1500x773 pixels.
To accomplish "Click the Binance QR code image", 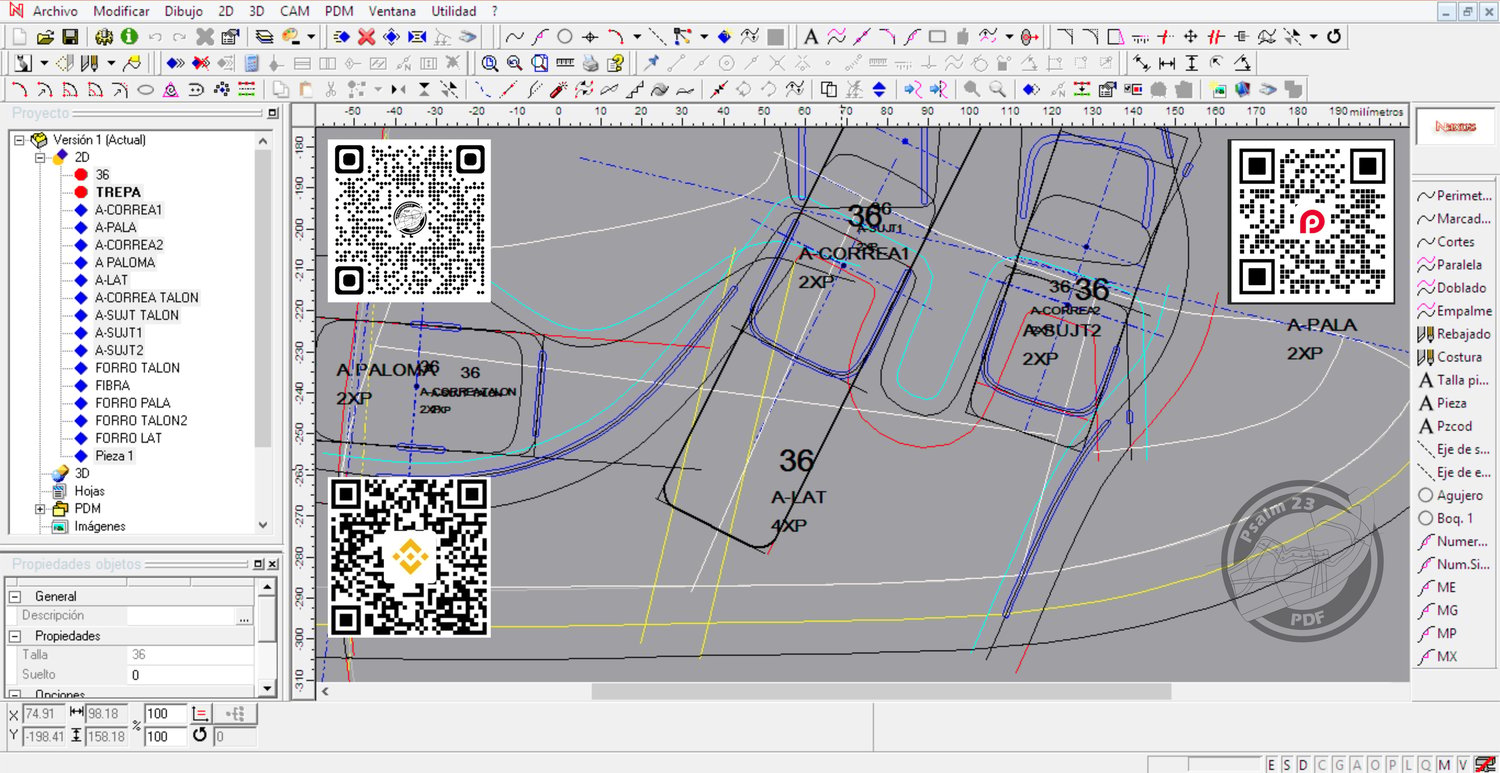I will click(x=409, y=557).
